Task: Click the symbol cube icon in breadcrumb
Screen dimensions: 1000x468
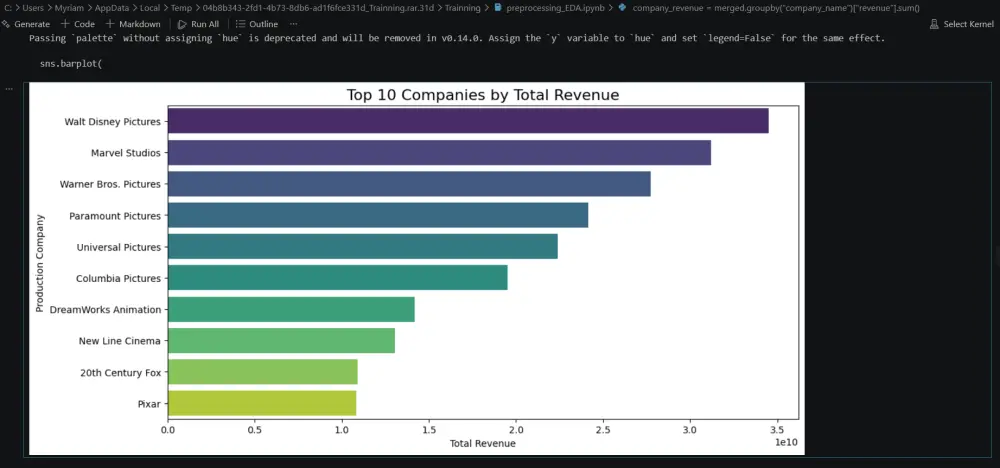Action: [622, 8]
